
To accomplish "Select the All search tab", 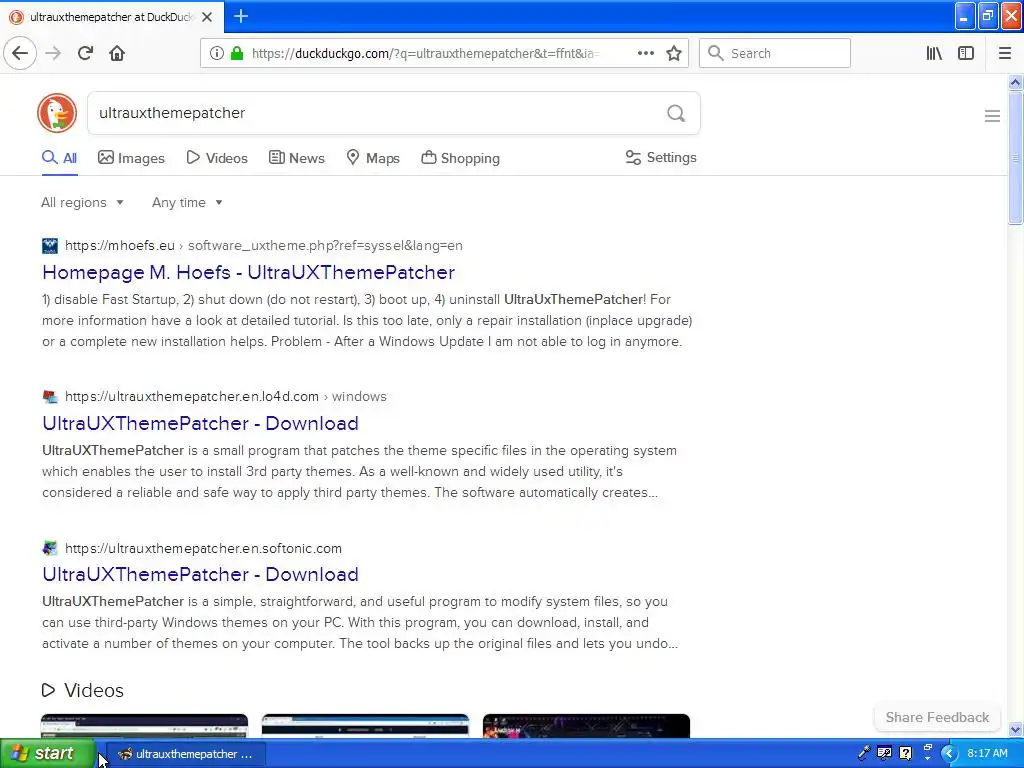I will click(x=59, y=158).
